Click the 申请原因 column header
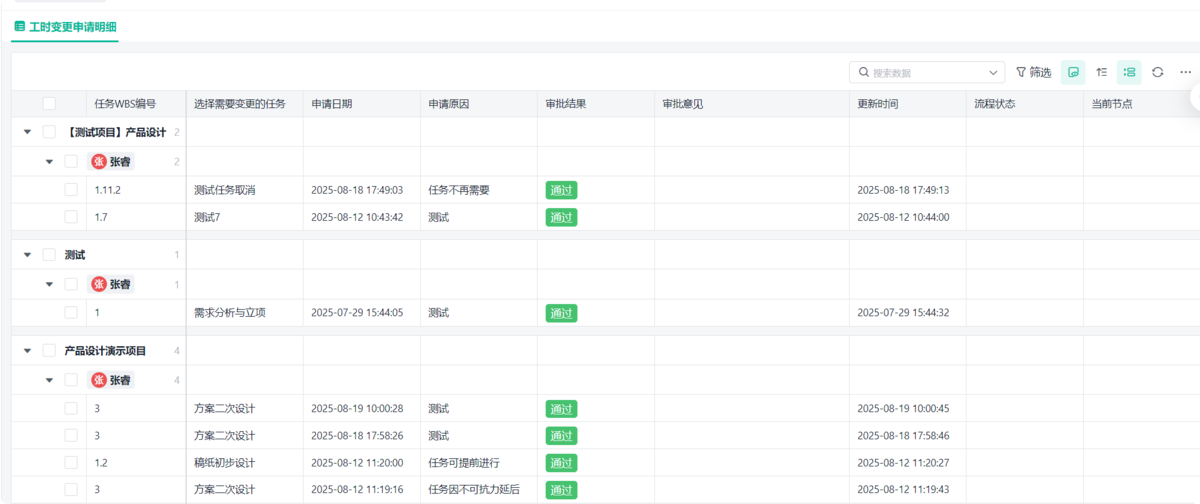The width and height of the screenshot is (1200, 504). click(478, 103)
